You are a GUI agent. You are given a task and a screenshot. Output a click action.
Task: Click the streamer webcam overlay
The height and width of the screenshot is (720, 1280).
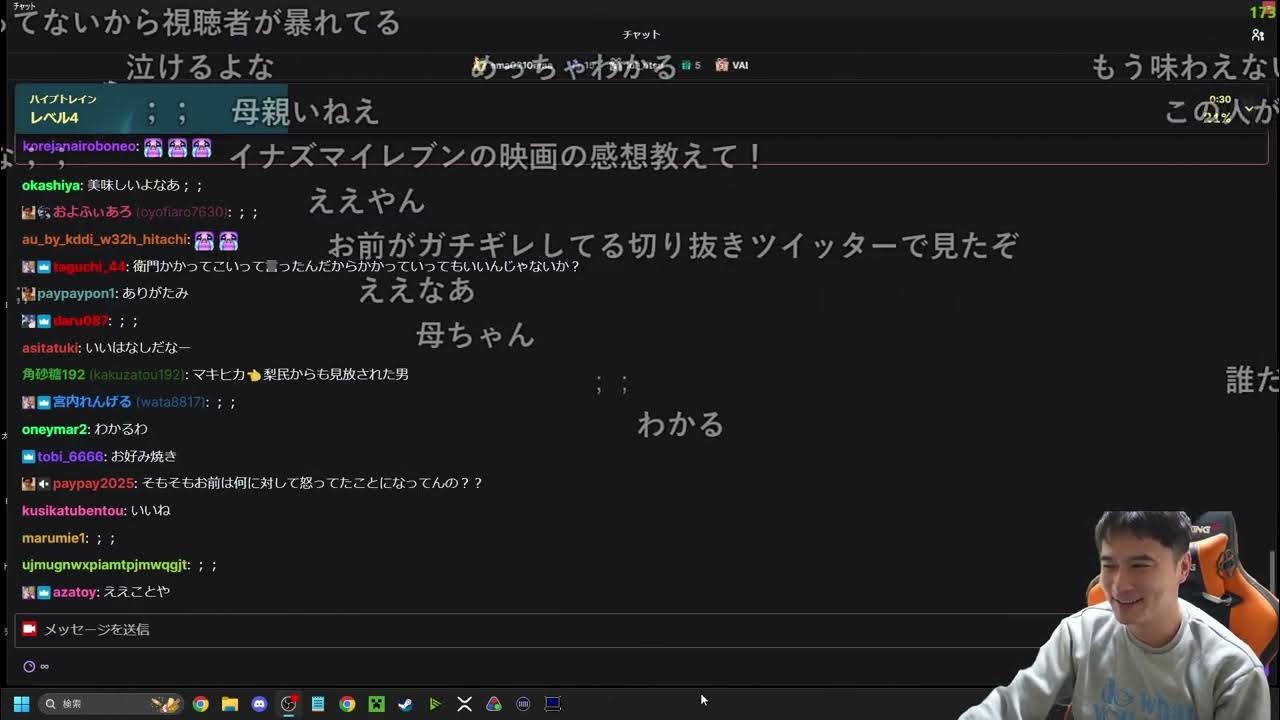[1118, 615]
